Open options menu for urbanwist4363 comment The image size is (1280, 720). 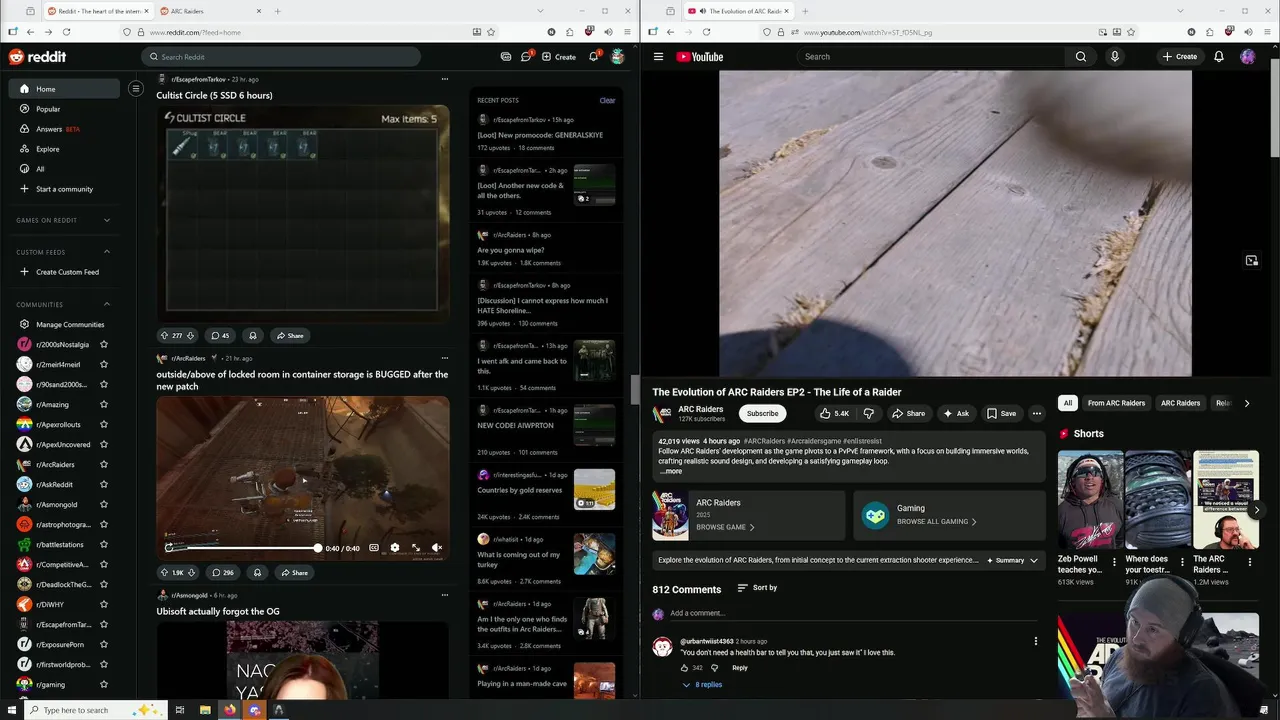tap(1035, 641)
